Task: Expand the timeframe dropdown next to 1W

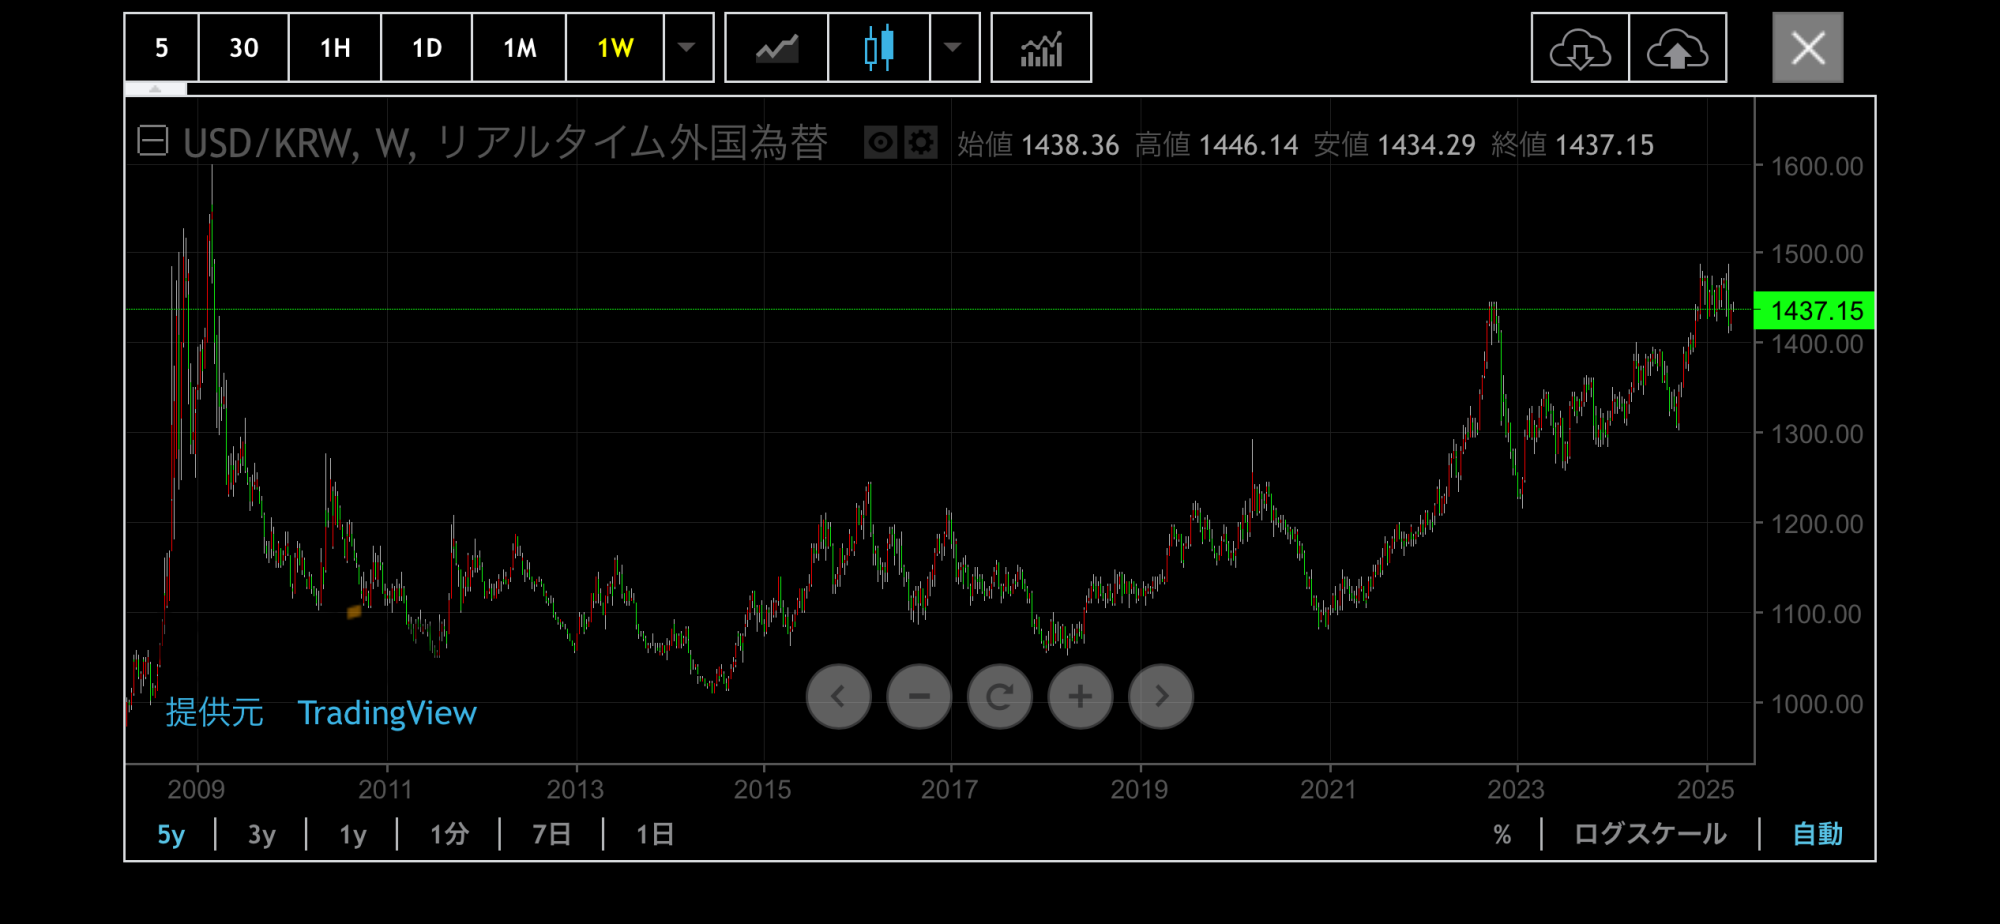Action: (x=687, y=48)
